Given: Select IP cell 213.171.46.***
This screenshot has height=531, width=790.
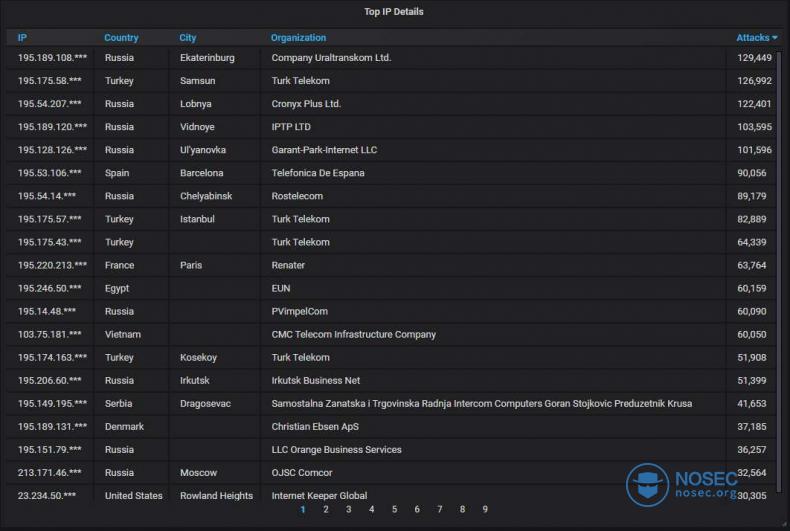Looking at the screenshot, I should tap(49, 473).
